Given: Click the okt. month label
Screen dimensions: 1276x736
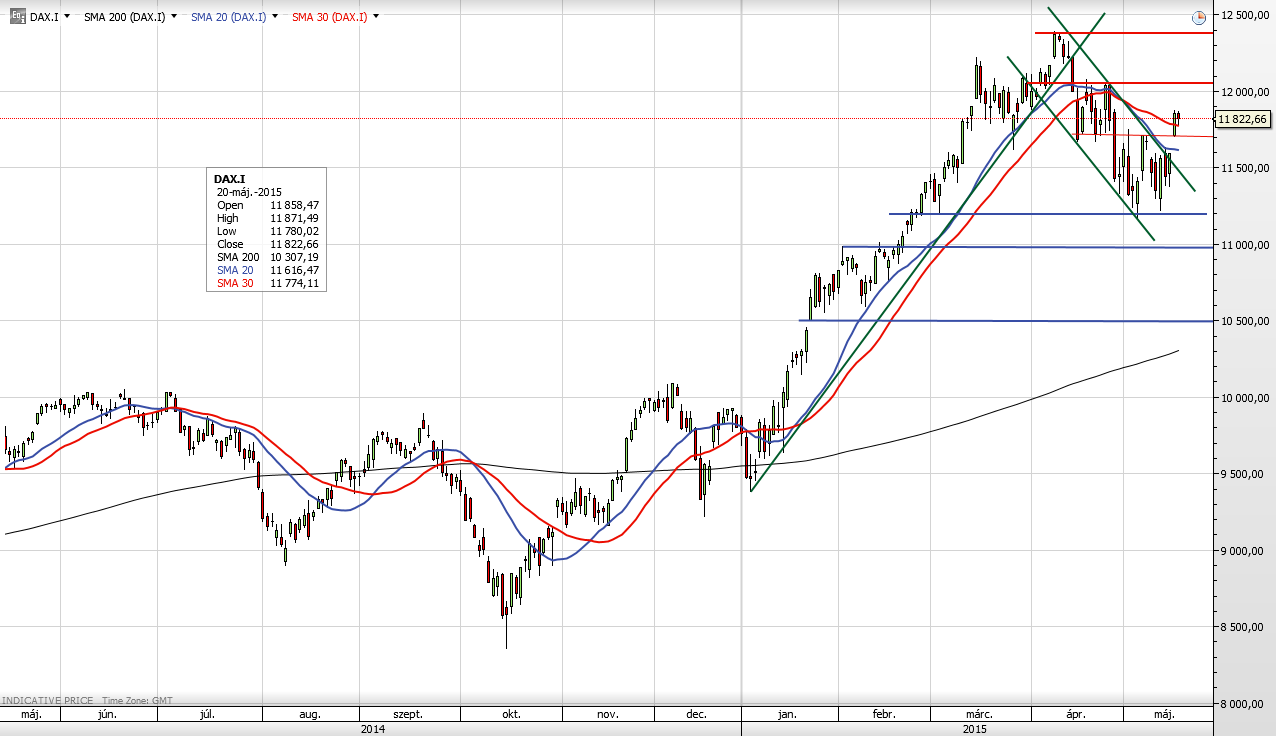Looking at the screenshot, I should [511, 715].
